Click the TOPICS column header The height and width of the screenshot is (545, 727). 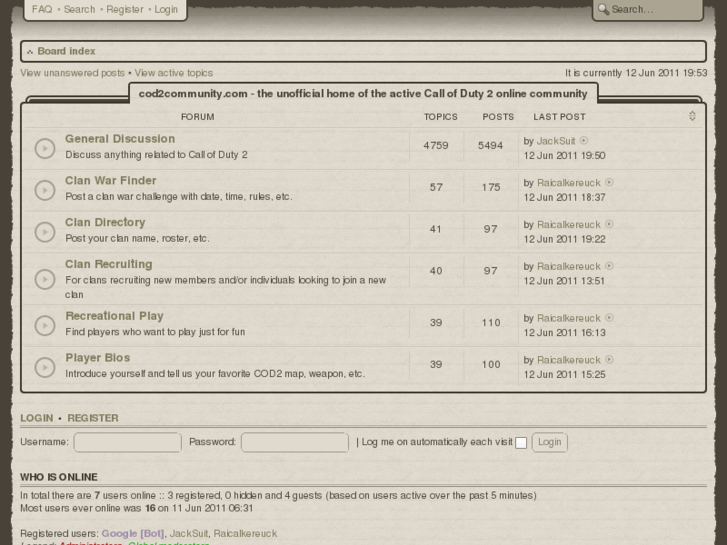[x=440, y=117]
